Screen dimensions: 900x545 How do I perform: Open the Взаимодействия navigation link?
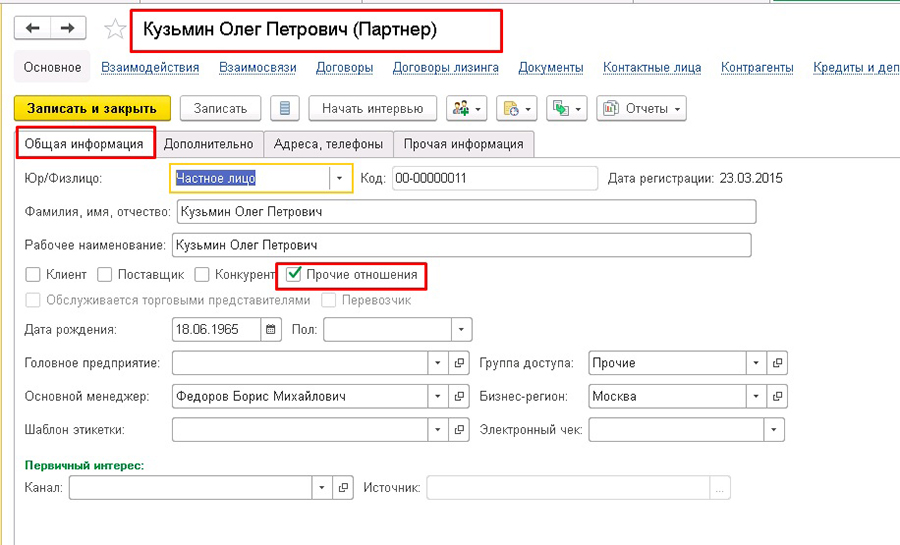(150, 67)
